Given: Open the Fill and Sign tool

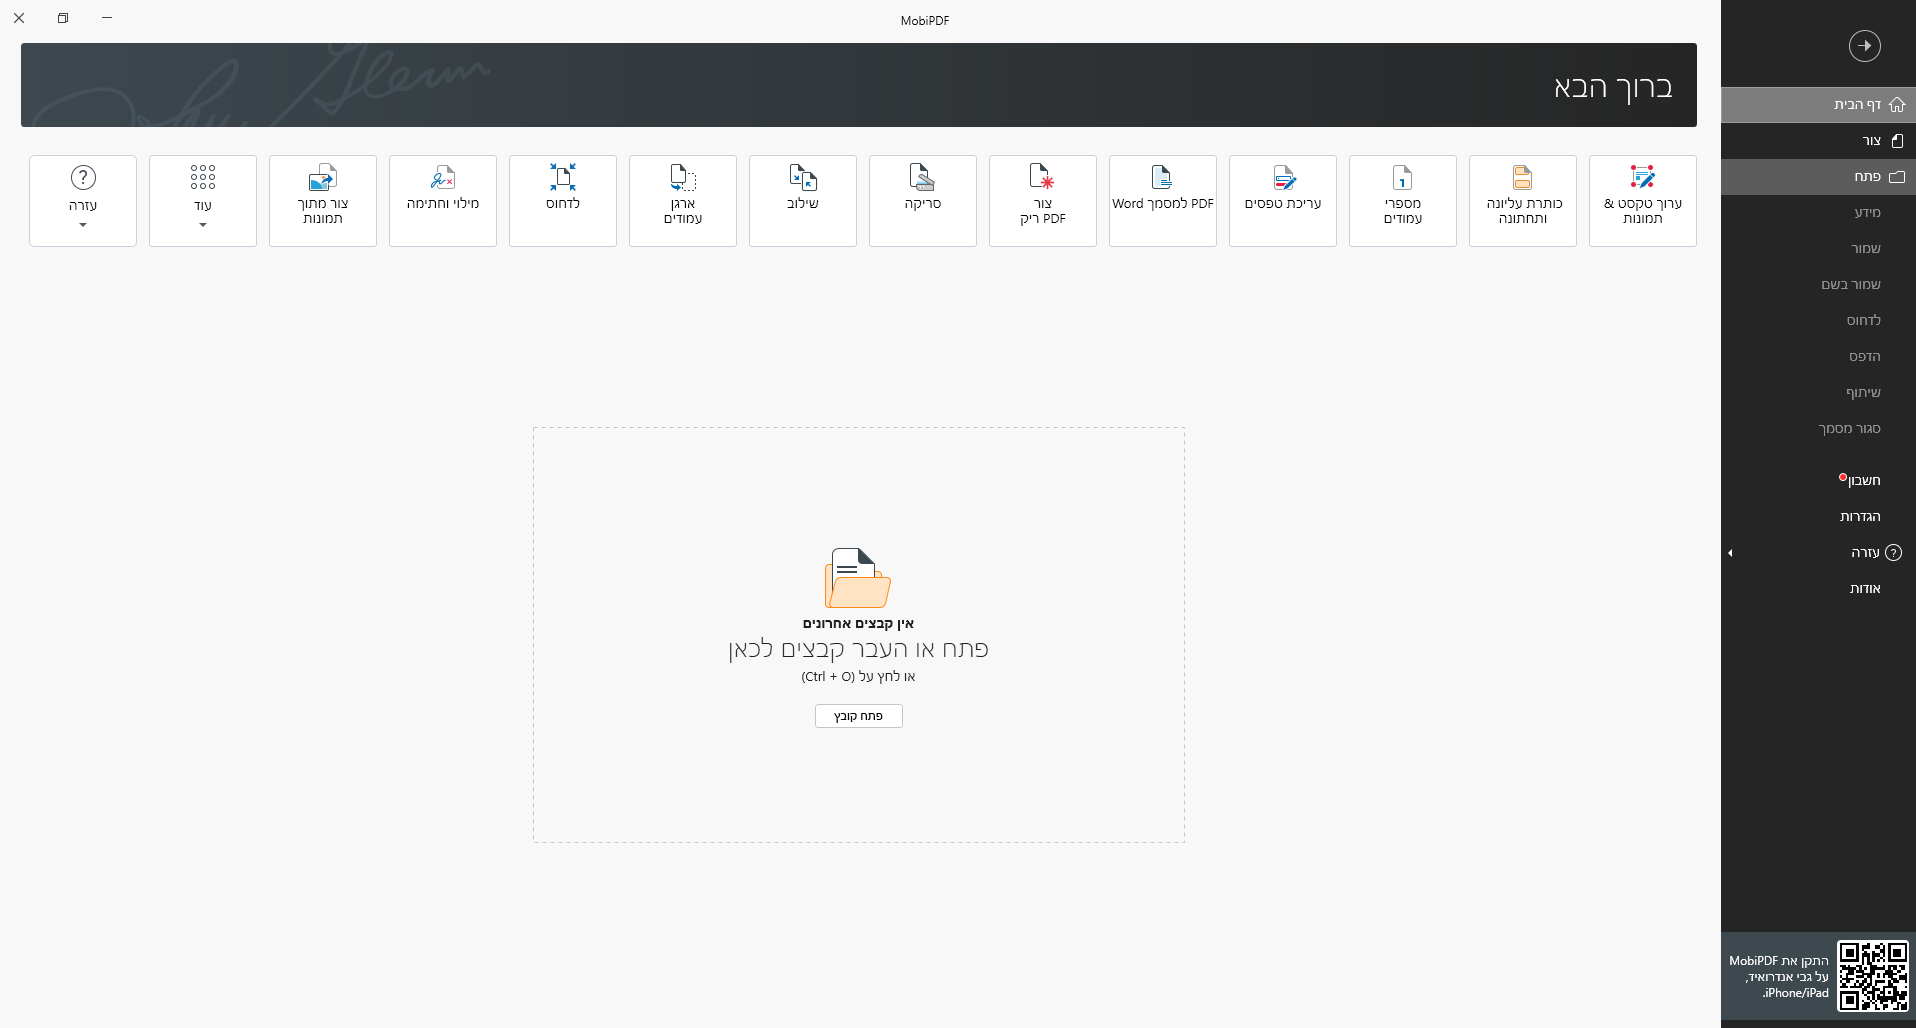Looking at the screenshot, I should (442, 200).
